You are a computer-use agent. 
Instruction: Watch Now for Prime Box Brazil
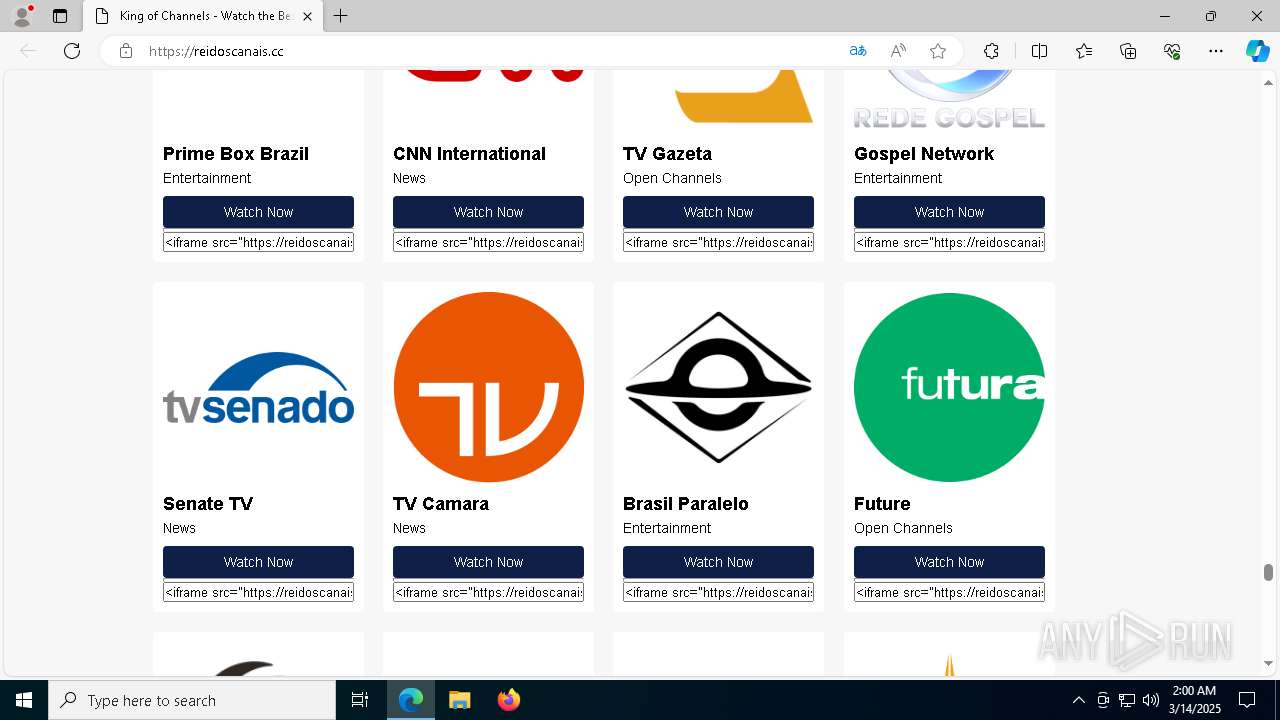pyautogui.click(x=258, y=212)
